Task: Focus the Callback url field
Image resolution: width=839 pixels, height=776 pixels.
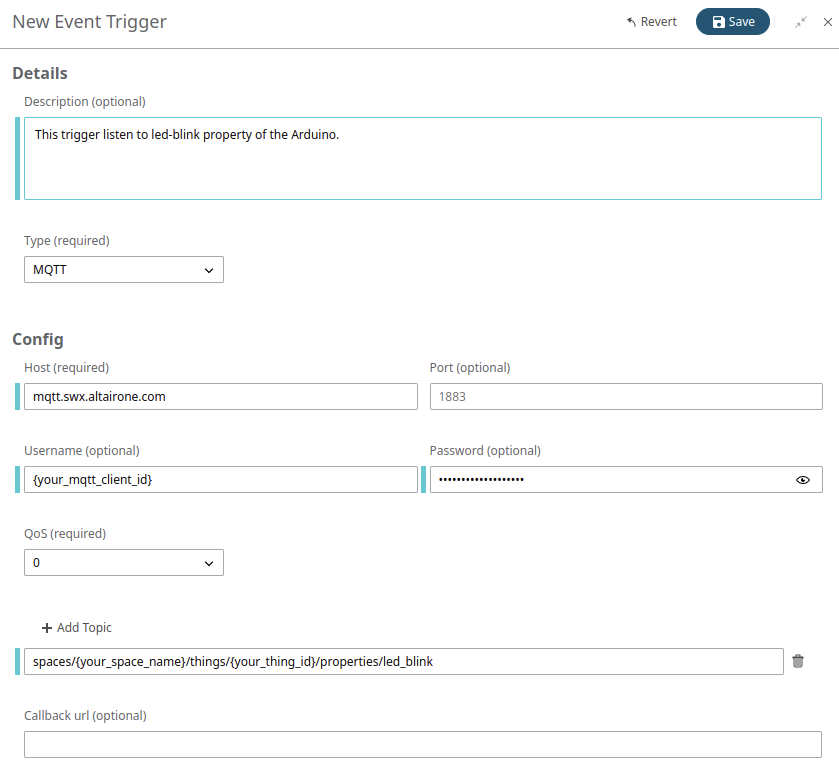Action: (x=422, y=745)
